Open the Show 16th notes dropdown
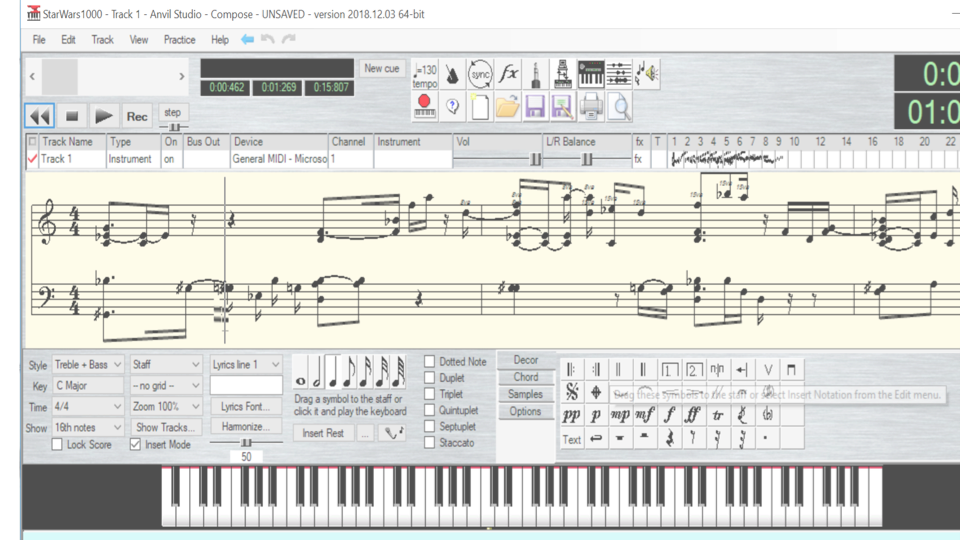960x540 pixels. coord(88,427)
